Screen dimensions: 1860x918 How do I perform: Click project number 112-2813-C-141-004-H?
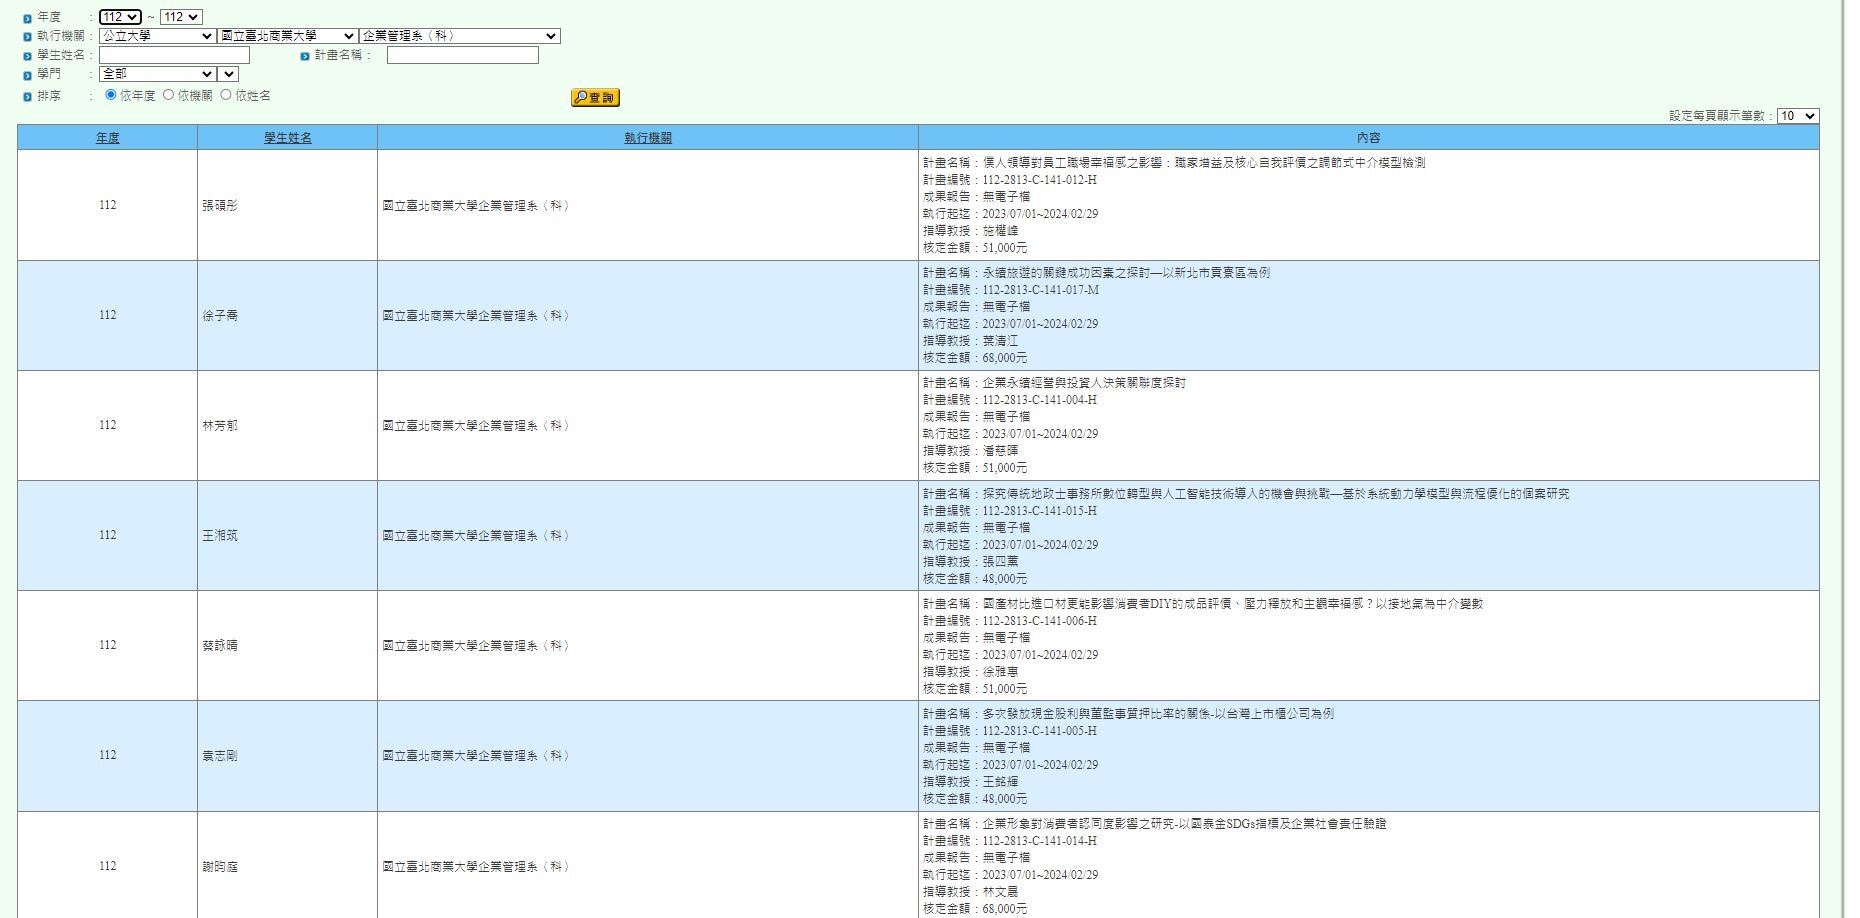tap(1039, 400)
